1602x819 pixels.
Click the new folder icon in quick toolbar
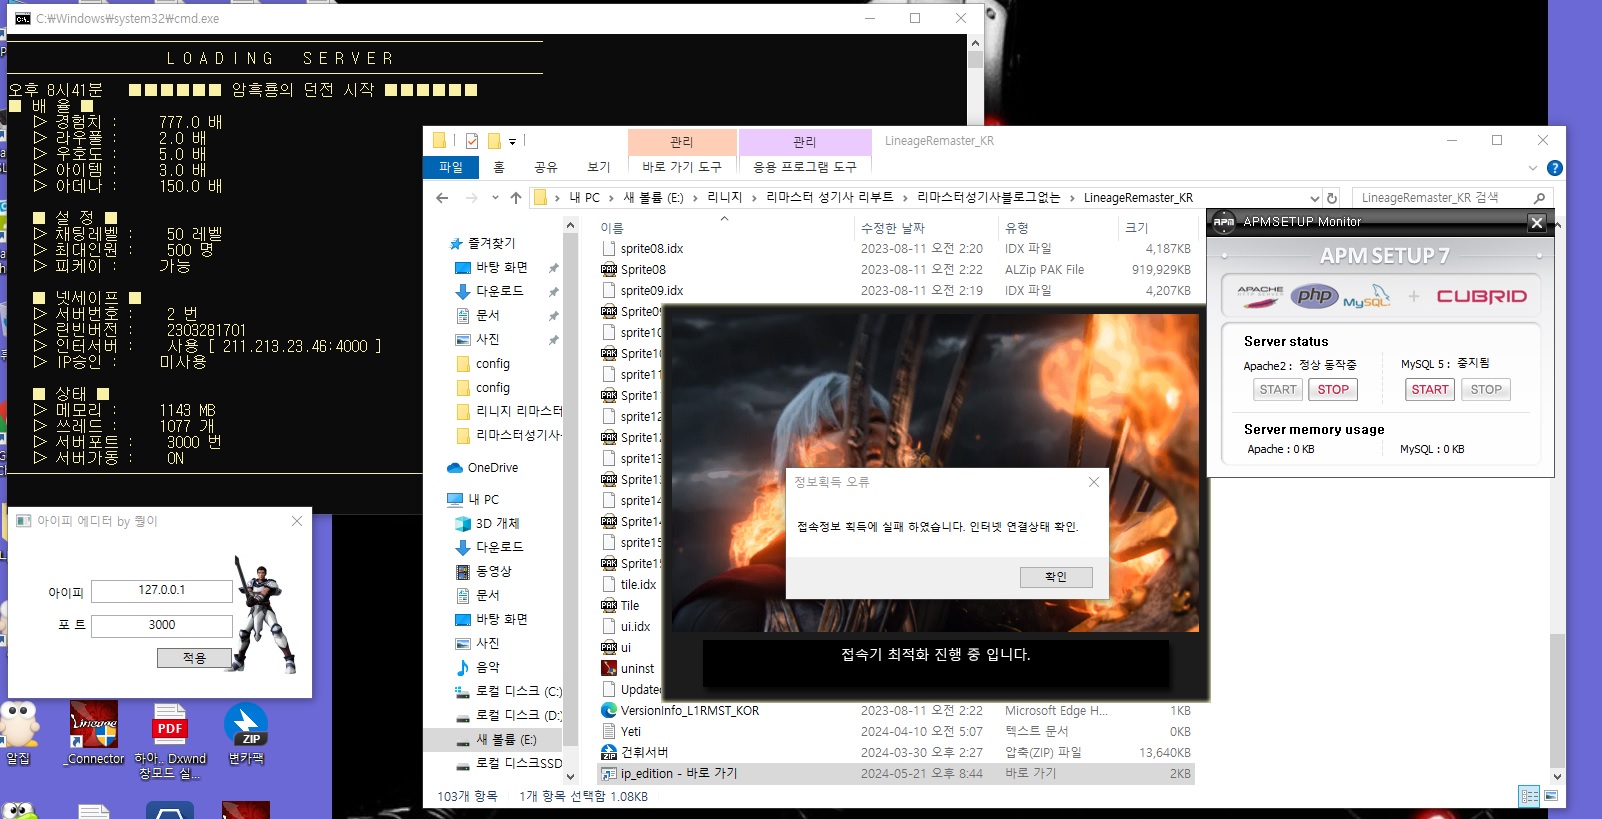pos(494,141)
